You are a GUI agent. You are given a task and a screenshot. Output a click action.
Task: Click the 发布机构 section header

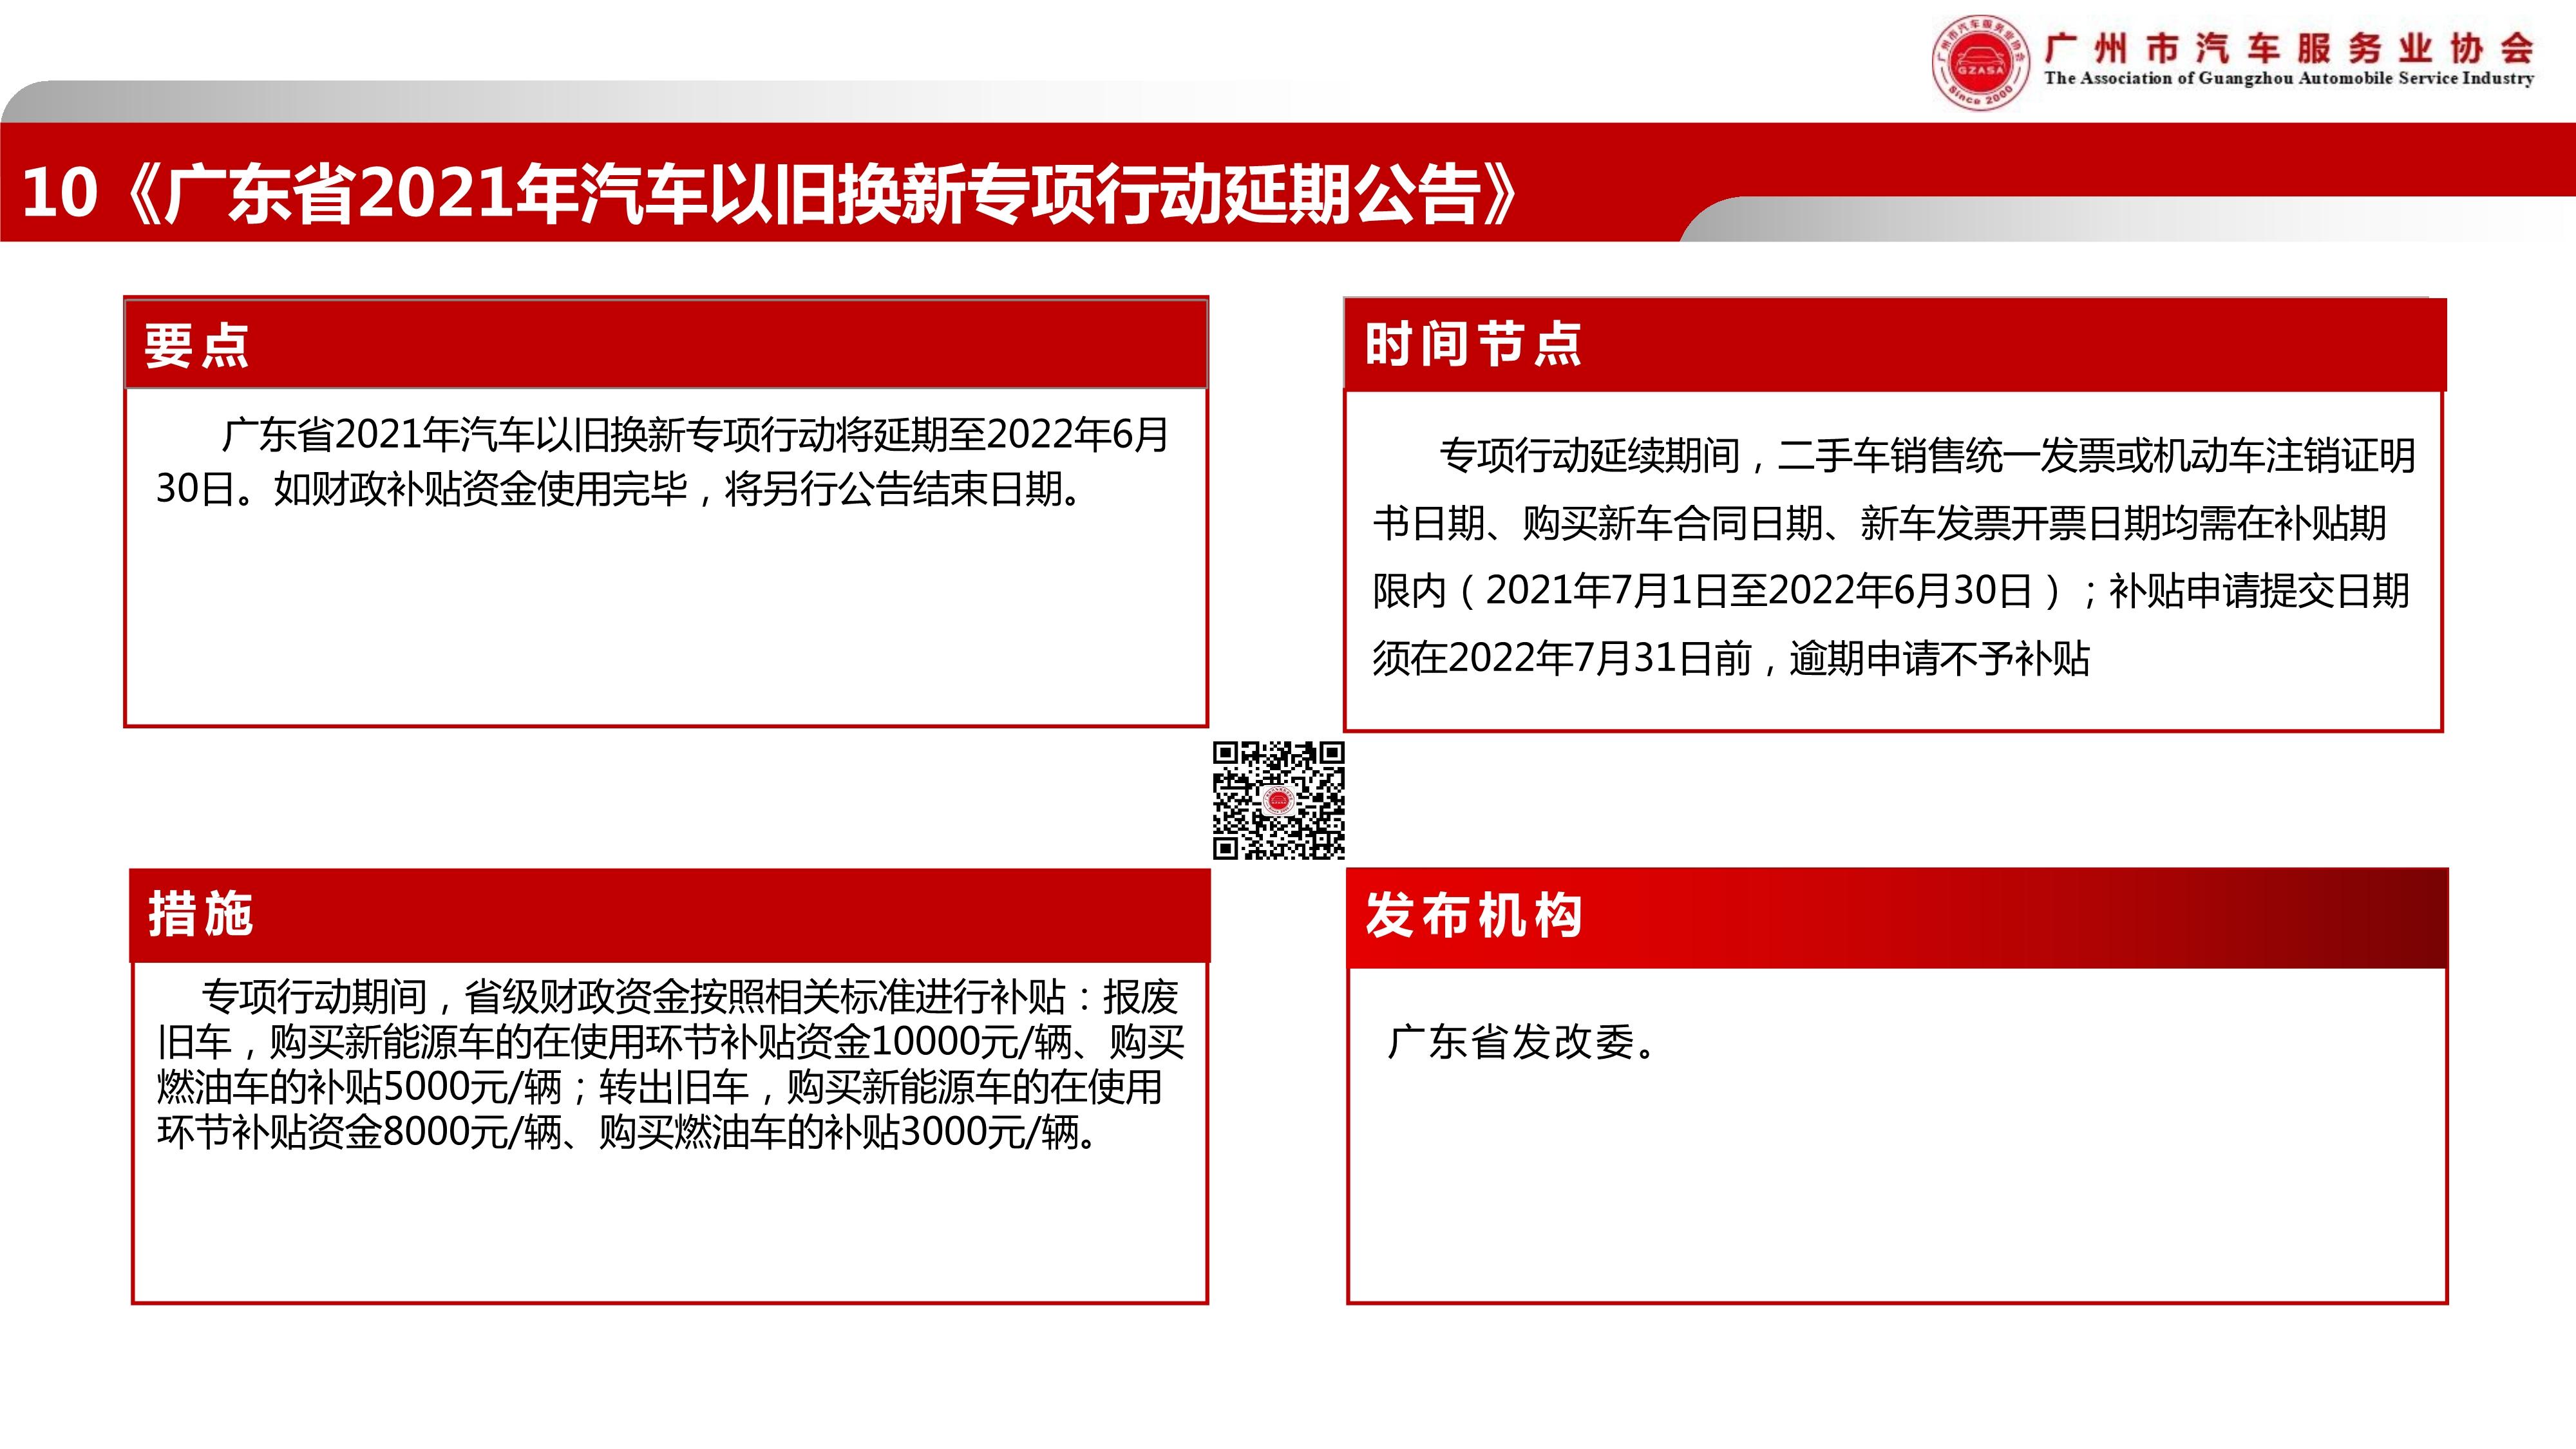pos(1897,917)
